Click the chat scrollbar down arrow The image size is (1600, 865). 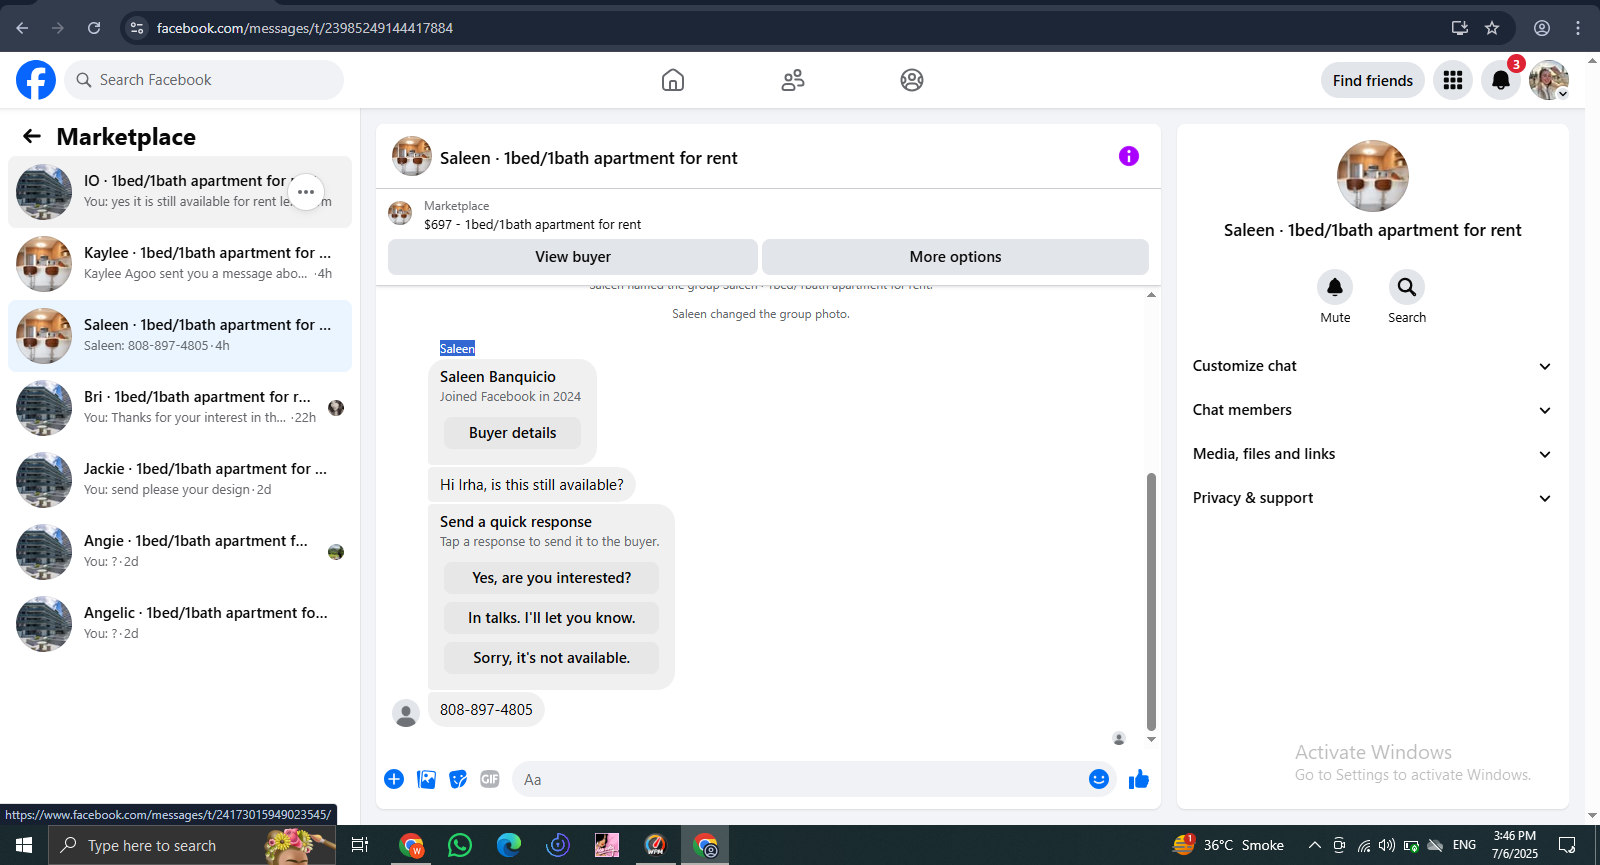[x=1151, y=739]
